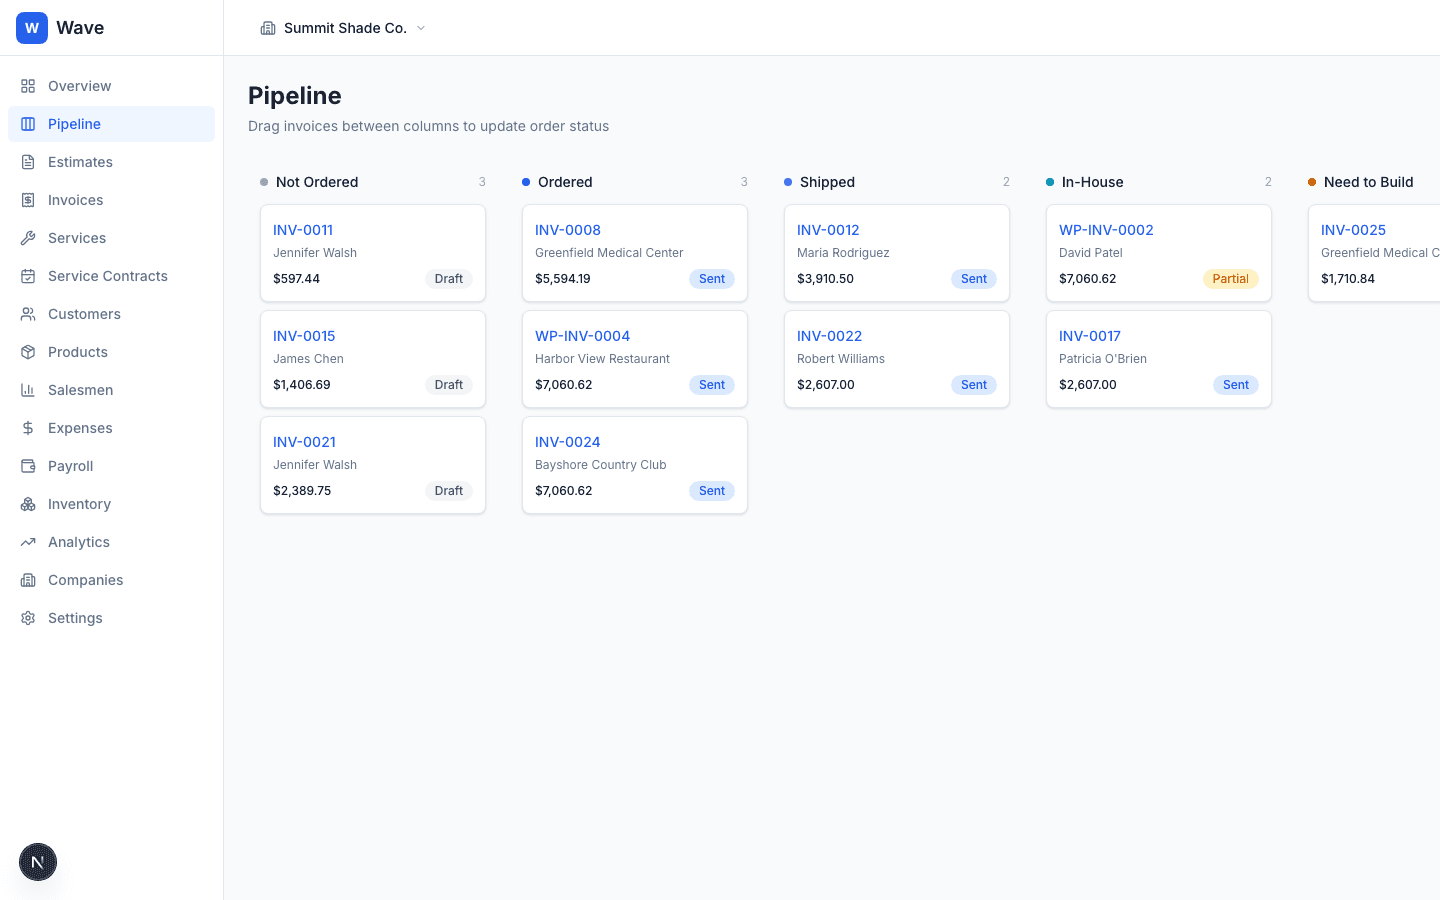The height and width of the screenshot is (900, 1440).
Task: Click the Draft badge on INV-0015
Action: coord(449,385)
